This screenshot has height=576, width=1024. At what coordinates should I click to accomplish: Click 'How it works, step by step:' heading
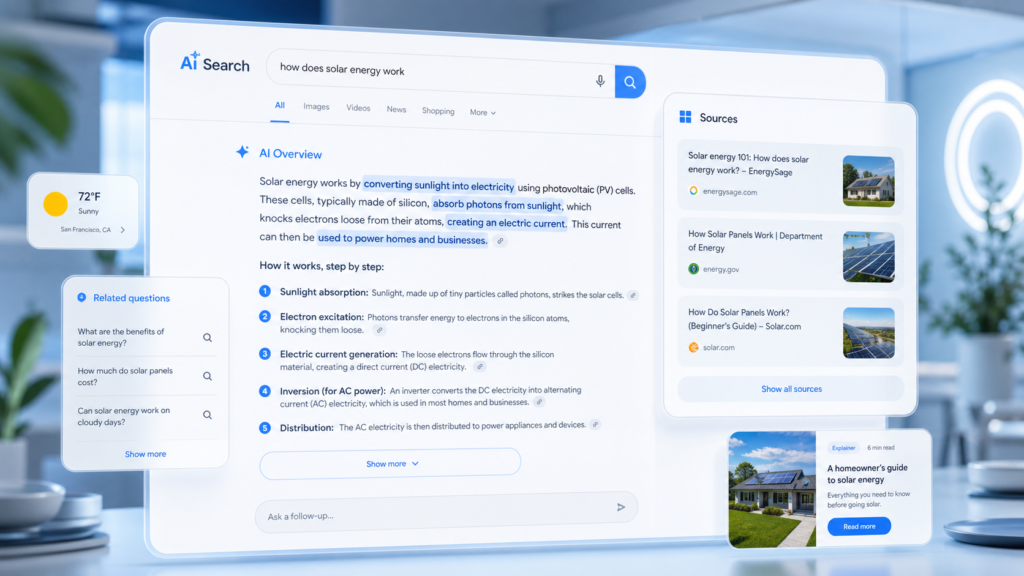pos(321,266)
